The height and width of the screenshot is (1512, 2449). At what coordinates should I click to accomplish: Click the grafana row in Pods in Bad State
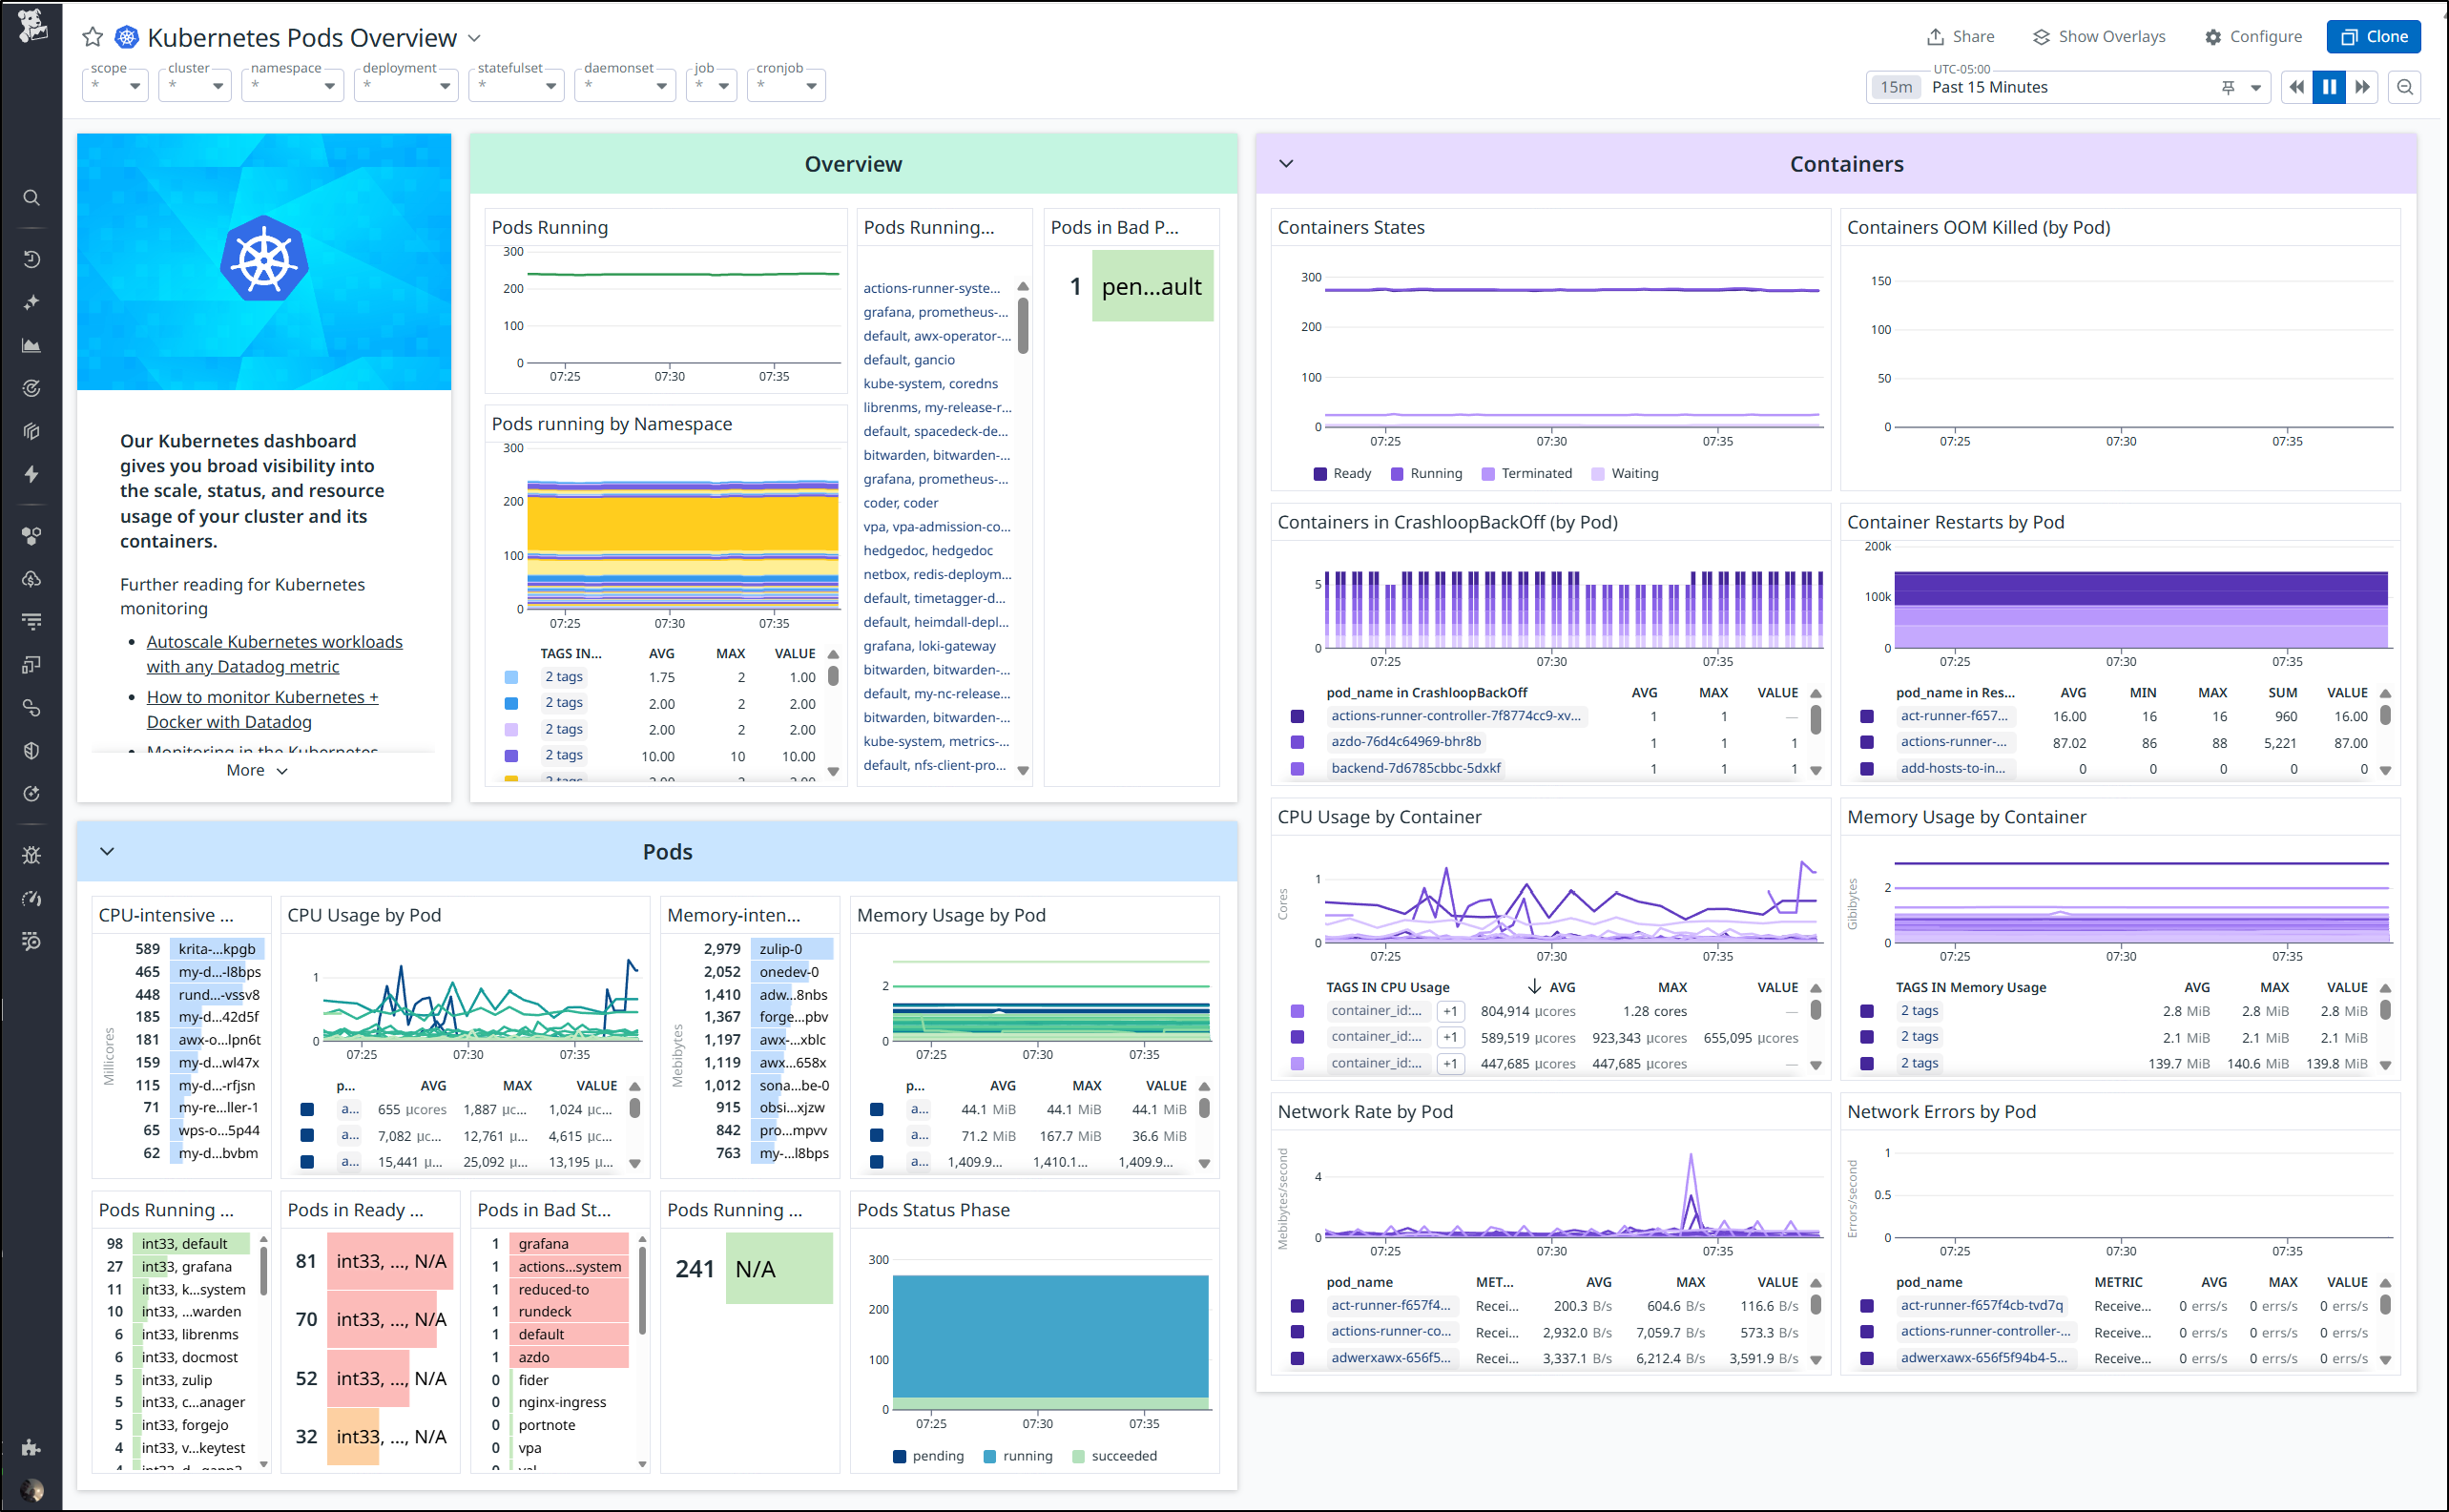pos(567,1244)
